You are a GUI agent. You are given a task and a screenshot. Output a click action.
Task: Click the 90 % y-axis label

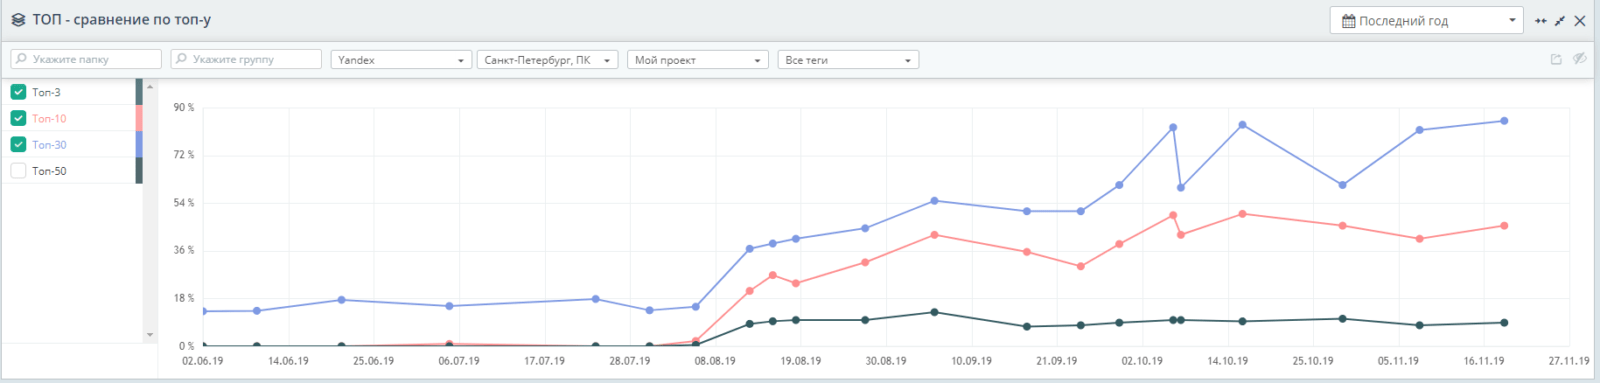click(184, 107)
